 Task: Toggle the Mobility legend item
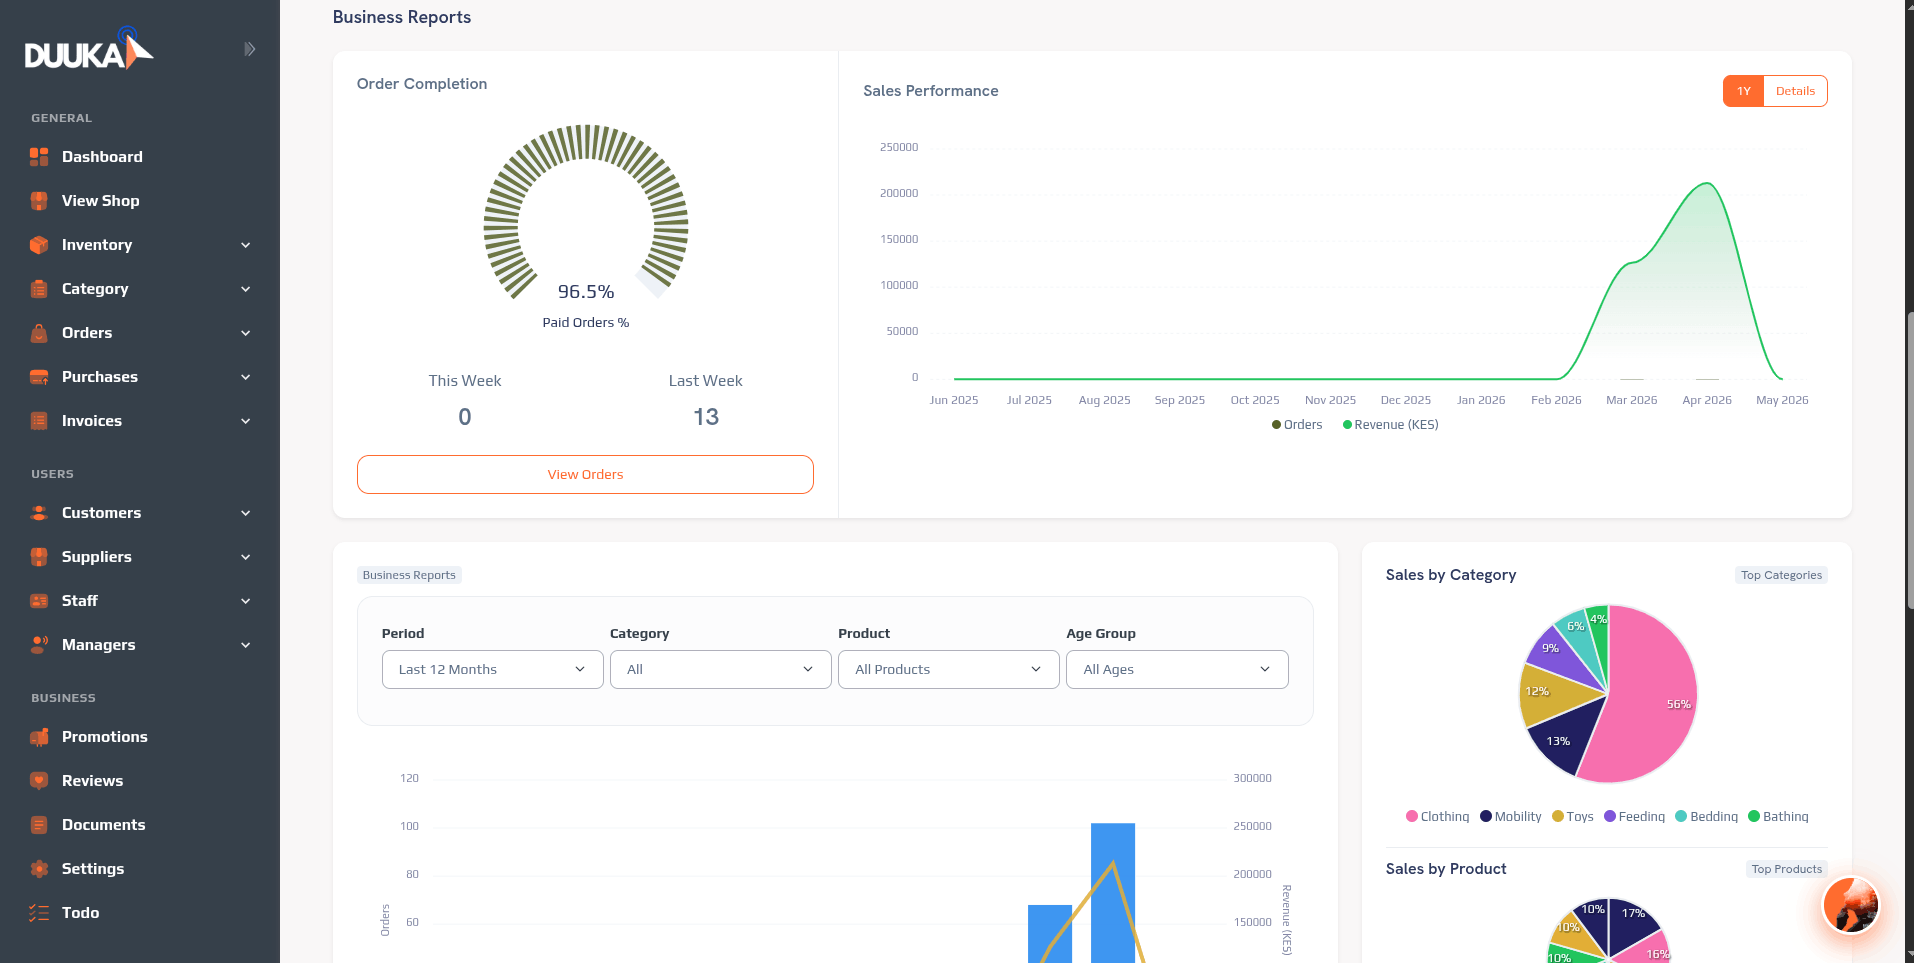[1511, 817]
